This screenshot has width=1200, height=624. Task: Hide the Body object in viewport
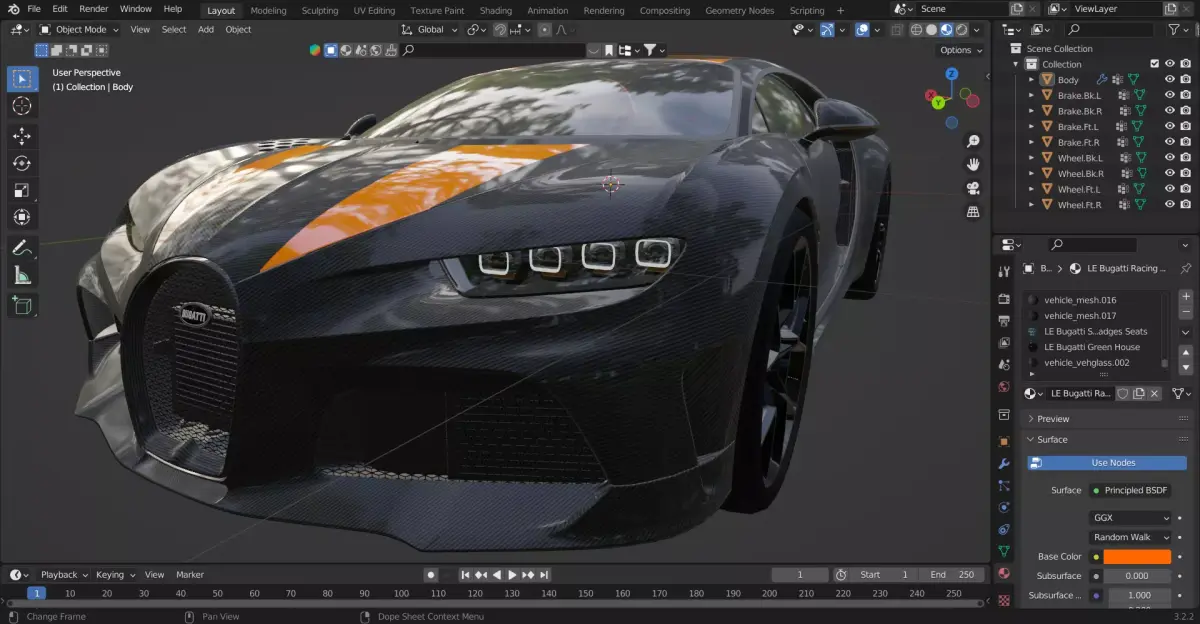pyautogui.click(x=1169, y=80)
